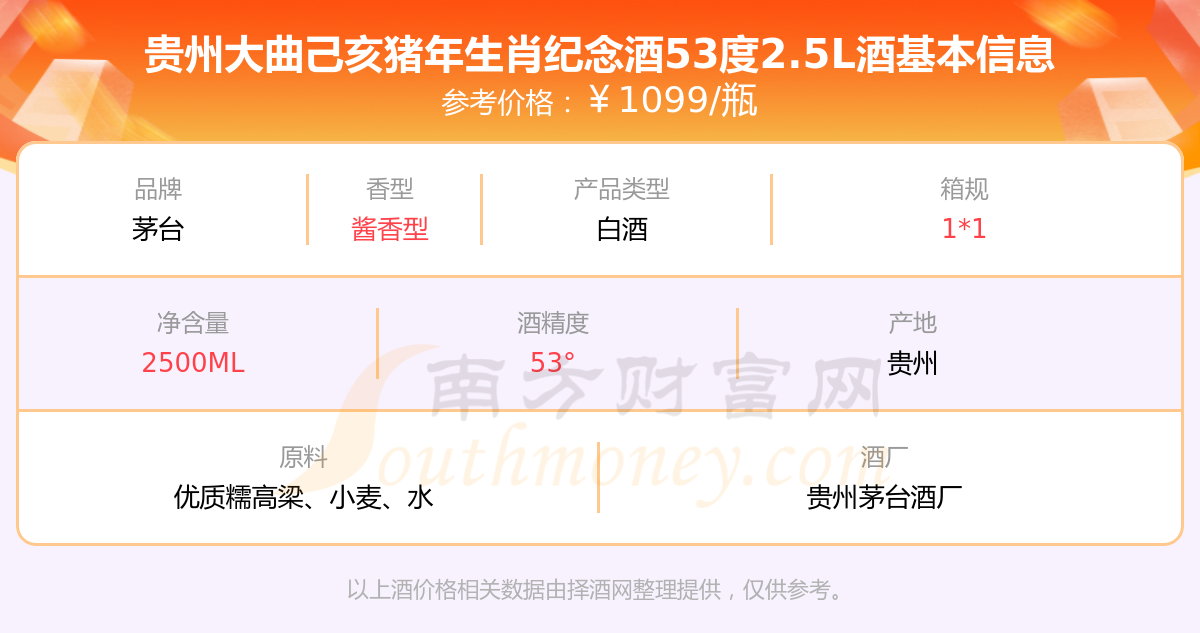Click the 香型 label
Viewport: 1200px width, 633px height.
pyautogui.click(x=390, y=189)
